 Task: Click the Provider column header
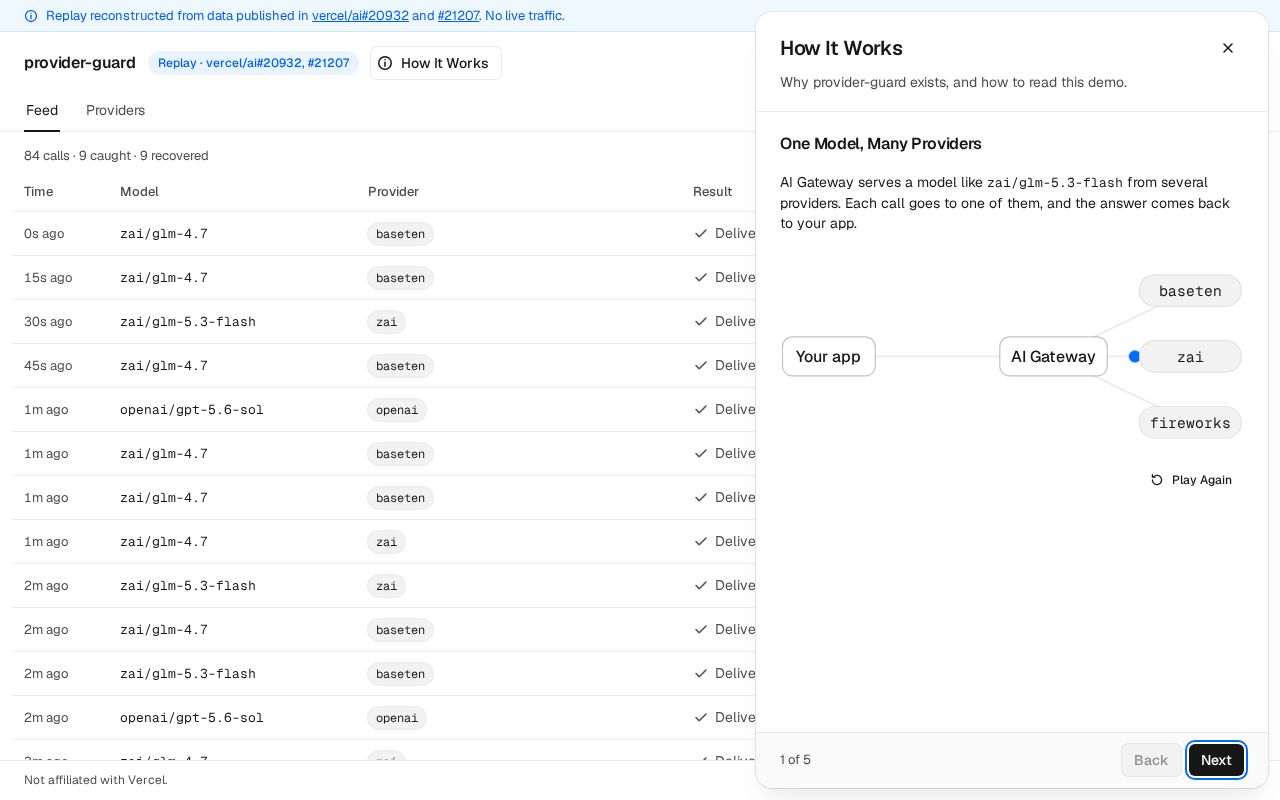click(393, 192)
